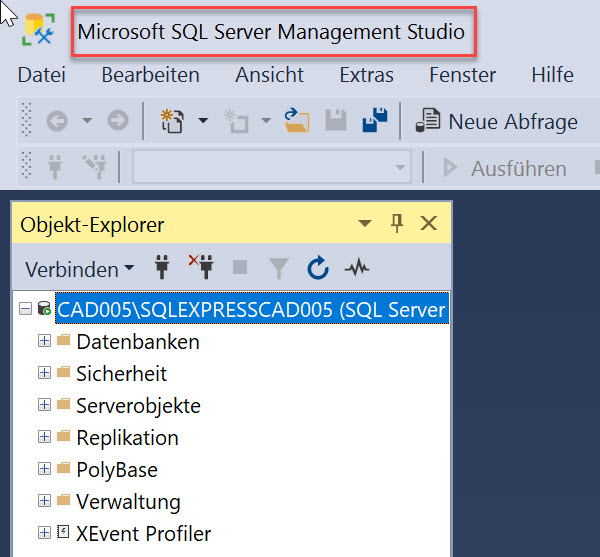The height and width of the screenshot is (557, 600).
Task: Close the Objekt-Explorer panel
Action: click(429, 223)
